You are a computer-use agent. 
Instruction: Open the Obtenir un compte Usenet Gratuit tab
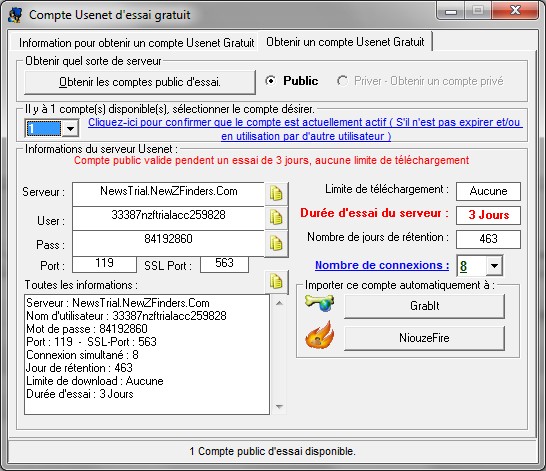pyautogui.click(x=345, y=42)
